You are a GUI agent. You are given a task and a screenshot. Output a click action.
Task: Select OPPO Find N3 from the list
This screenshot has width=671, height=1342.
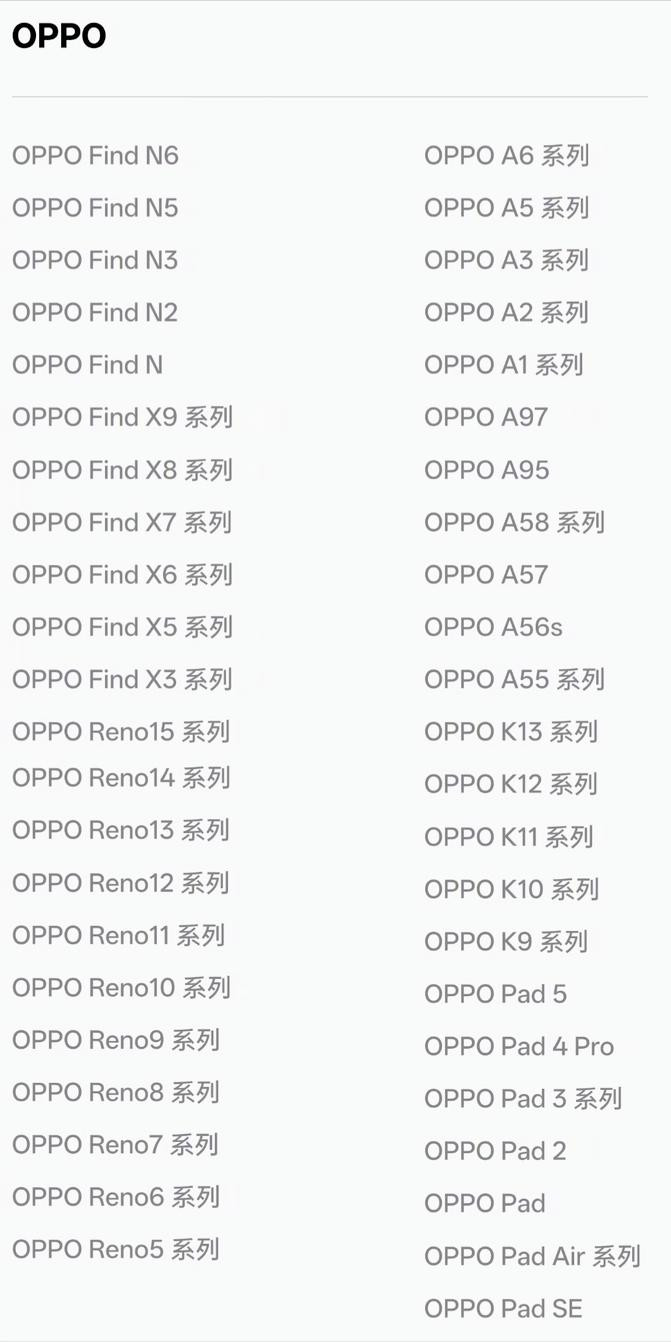(95, 261)
